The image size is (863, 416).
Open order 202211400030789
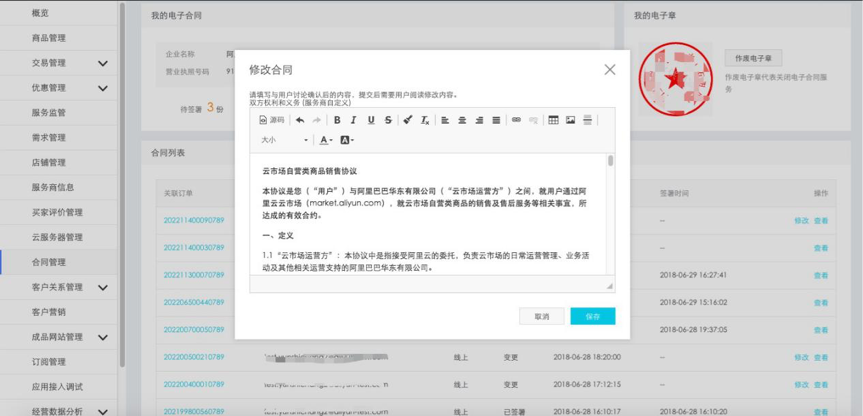tap(194, 247)
